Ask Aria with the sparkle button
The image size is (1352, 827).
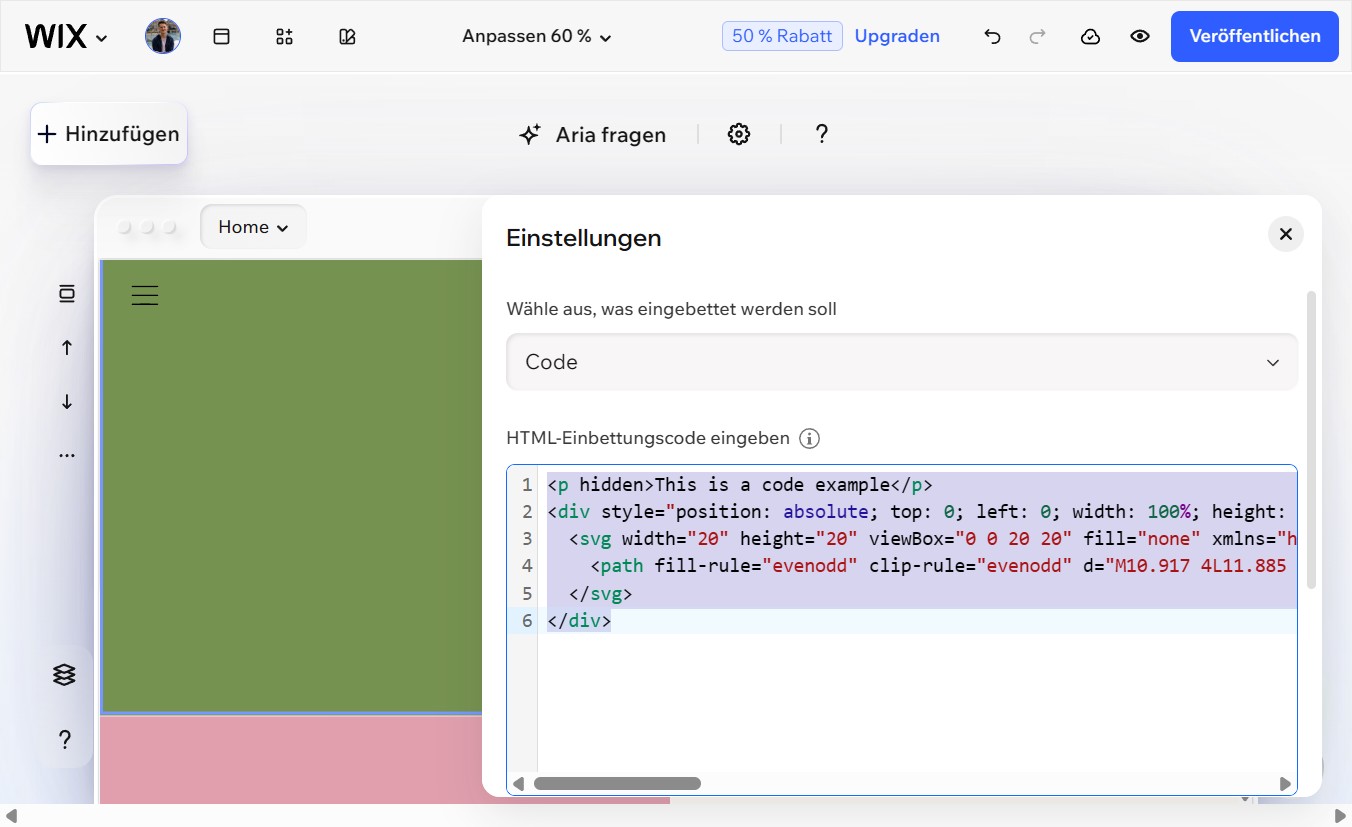[592, 134]
